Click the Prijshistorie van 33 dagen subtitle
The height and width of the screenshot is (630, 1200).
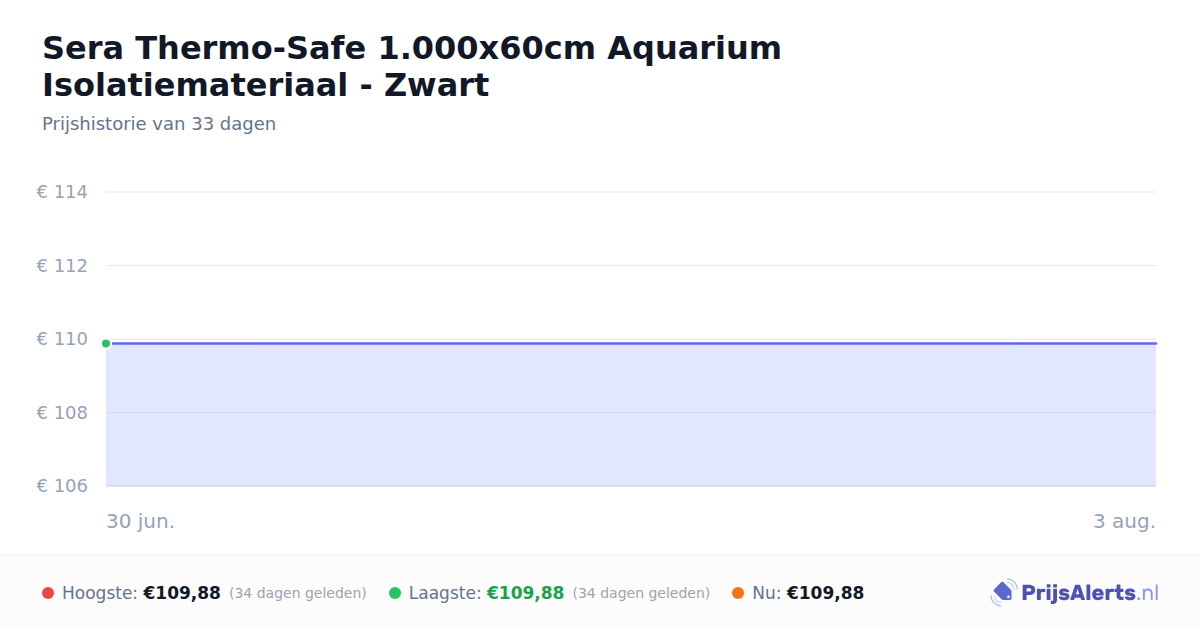[x=159, y=124]
